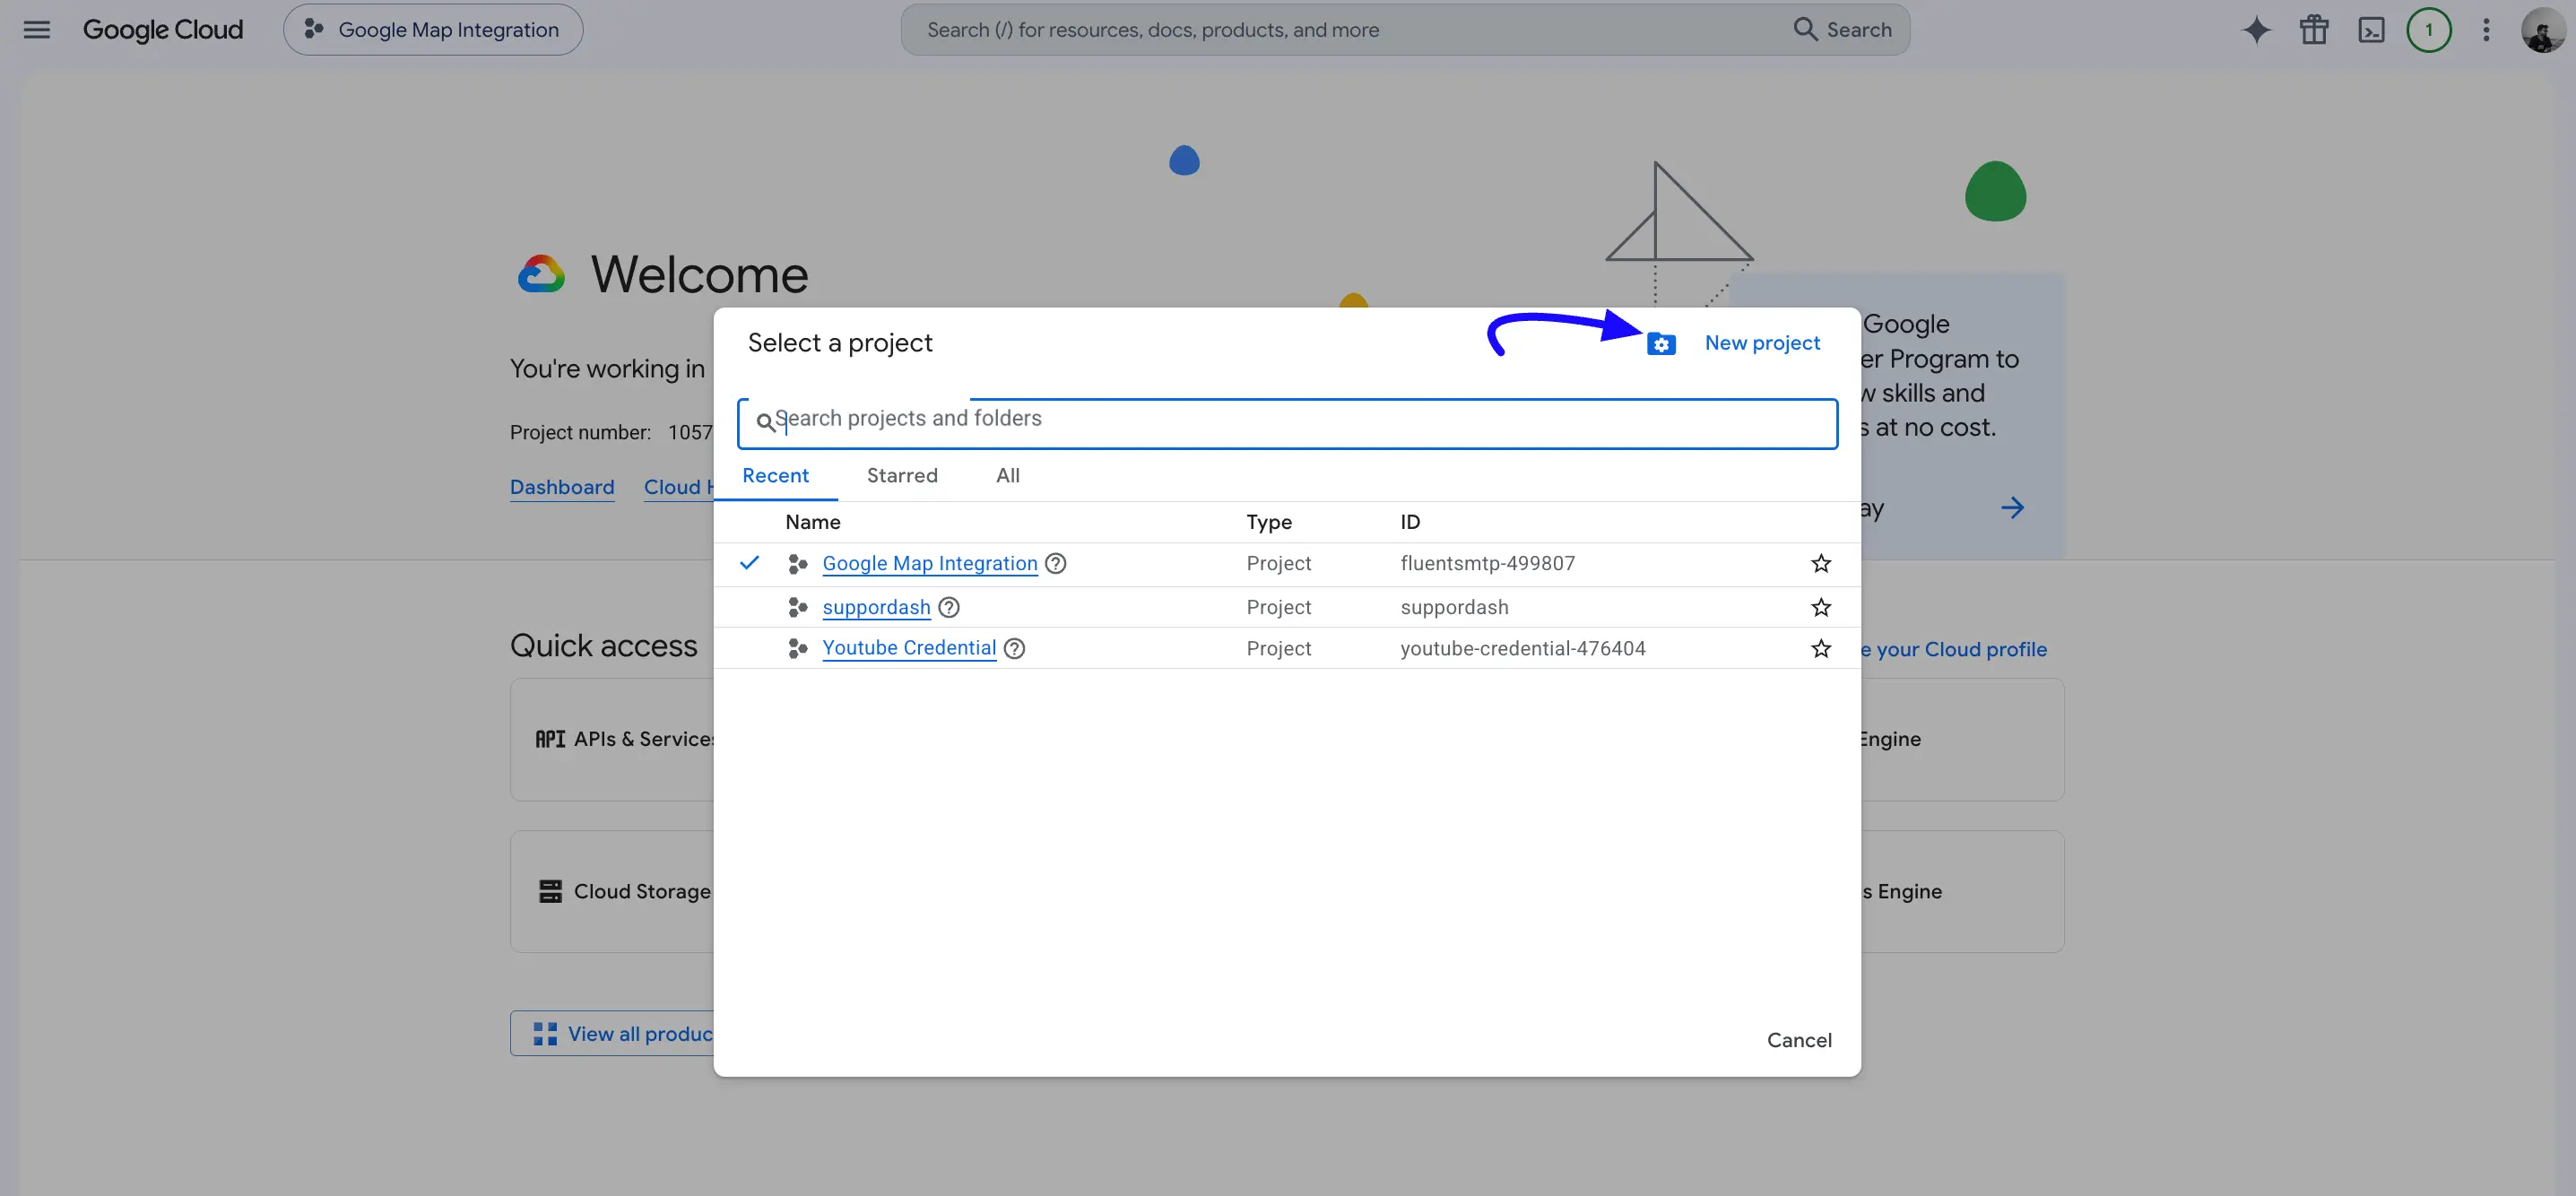Click the Dashboard link
Viewport: 2576px width, 1196px height.
562,487
